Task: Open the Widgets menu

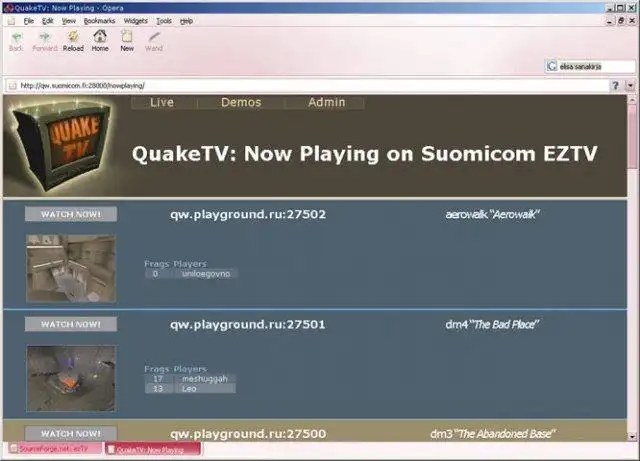Action: [x=136, y=21]
